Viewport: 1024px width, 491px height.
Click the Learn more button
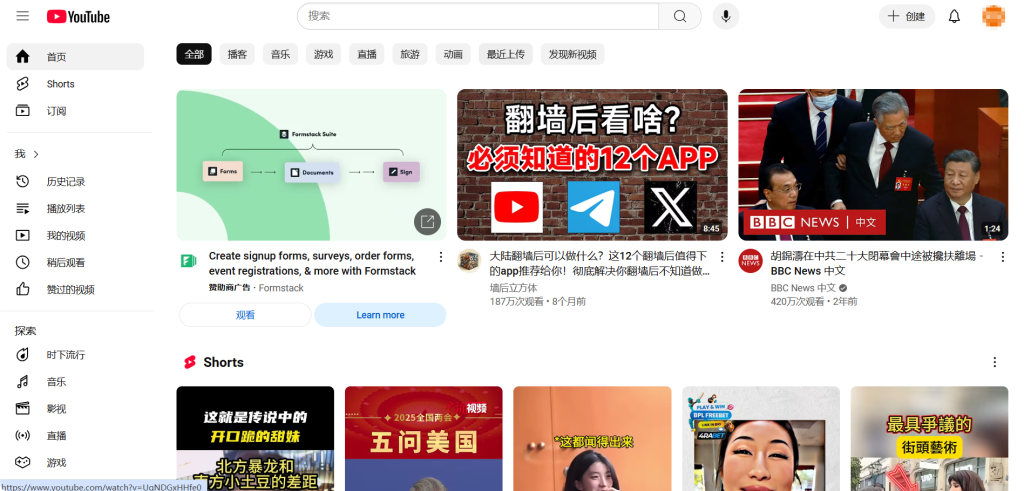click(380, 315)
